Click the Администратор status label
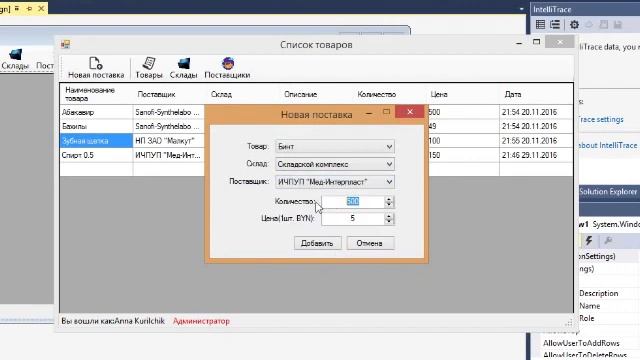The width and height of the screenshot is (640, 360). (x=201, y=321)
